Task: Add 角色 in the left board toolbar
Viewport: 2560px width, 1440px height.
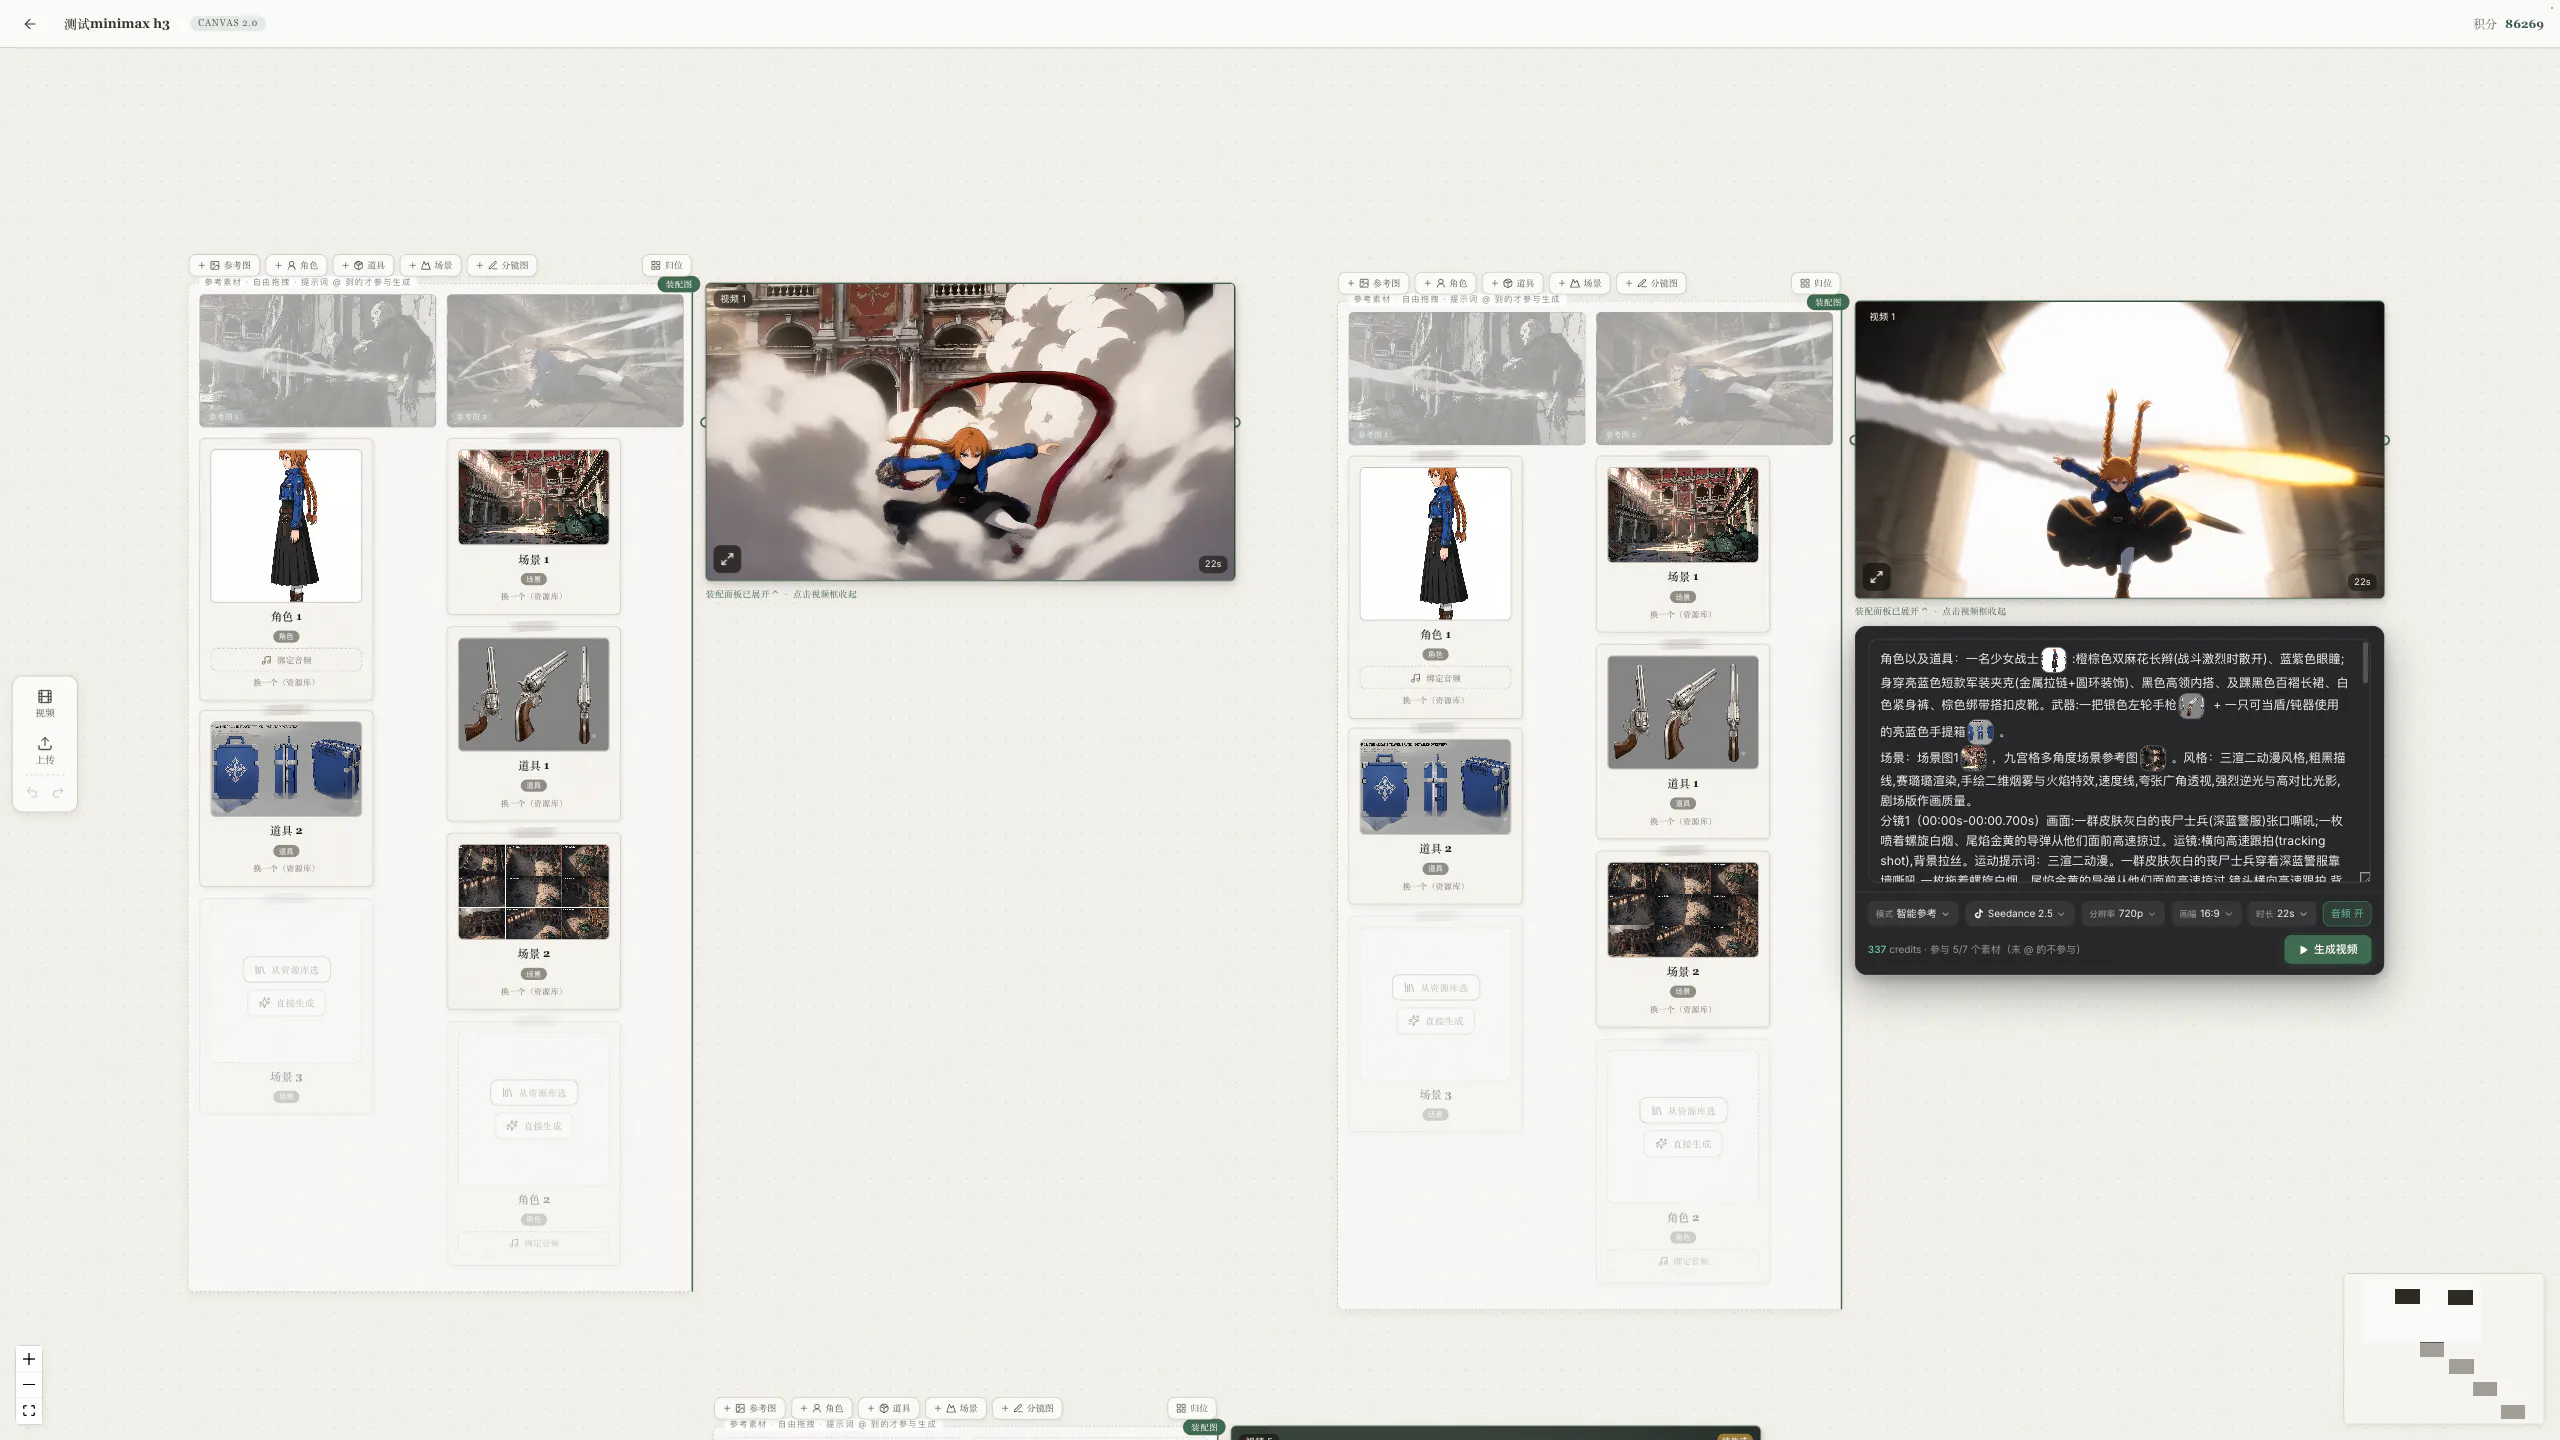Action: (x=296, y=265)
